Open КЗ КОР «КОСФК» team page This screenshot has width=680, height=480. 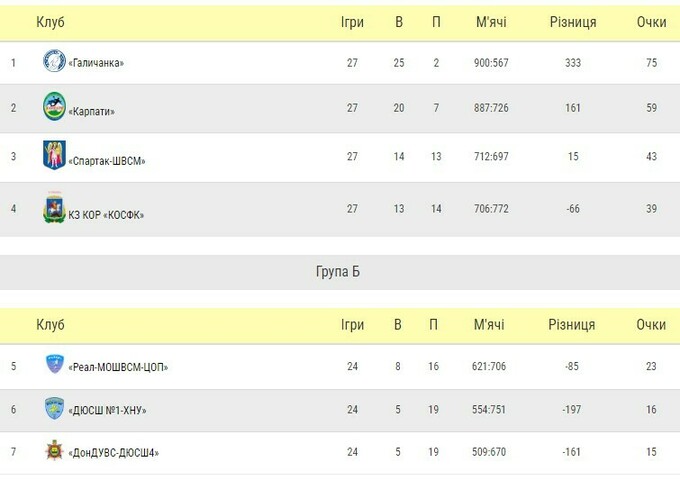pos(107,214)
